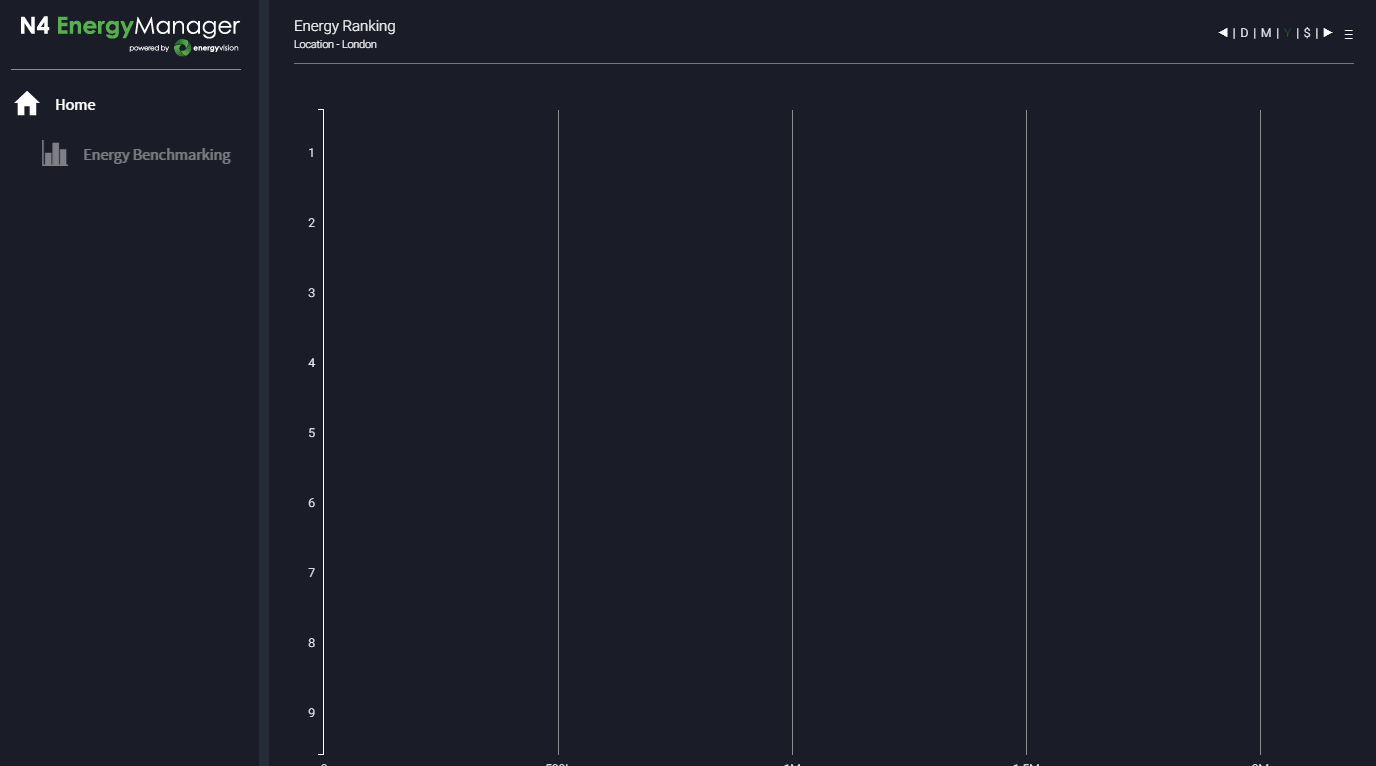Click the Energy Ranking chart title
This screenshot has height=766, width=1376.
tap(345, 26)
